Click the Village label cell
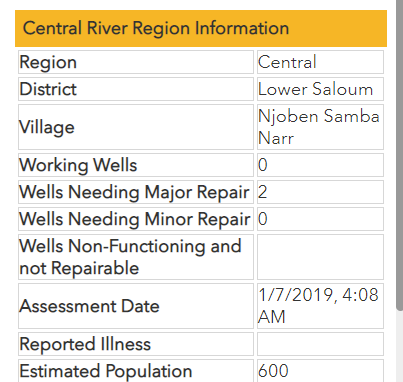 pos(136,127)
